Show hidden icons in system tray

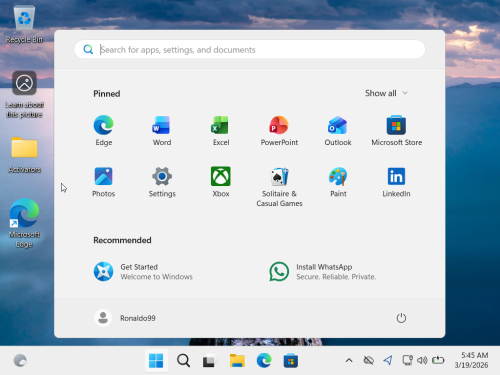349,360
